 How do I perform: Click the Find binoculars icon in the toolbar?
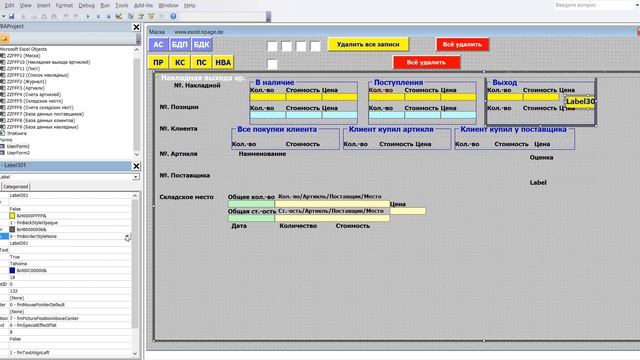54,16
